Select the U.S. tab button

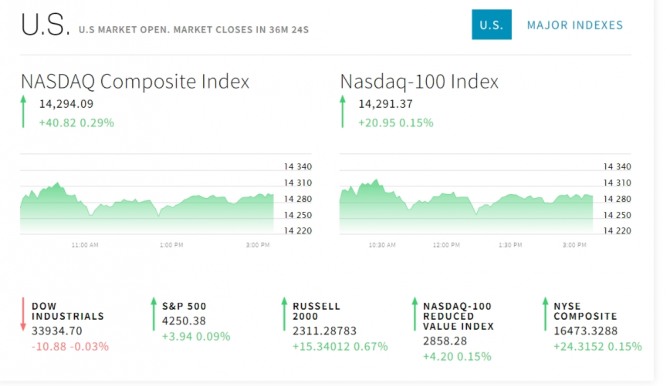[x=491, y=24]
